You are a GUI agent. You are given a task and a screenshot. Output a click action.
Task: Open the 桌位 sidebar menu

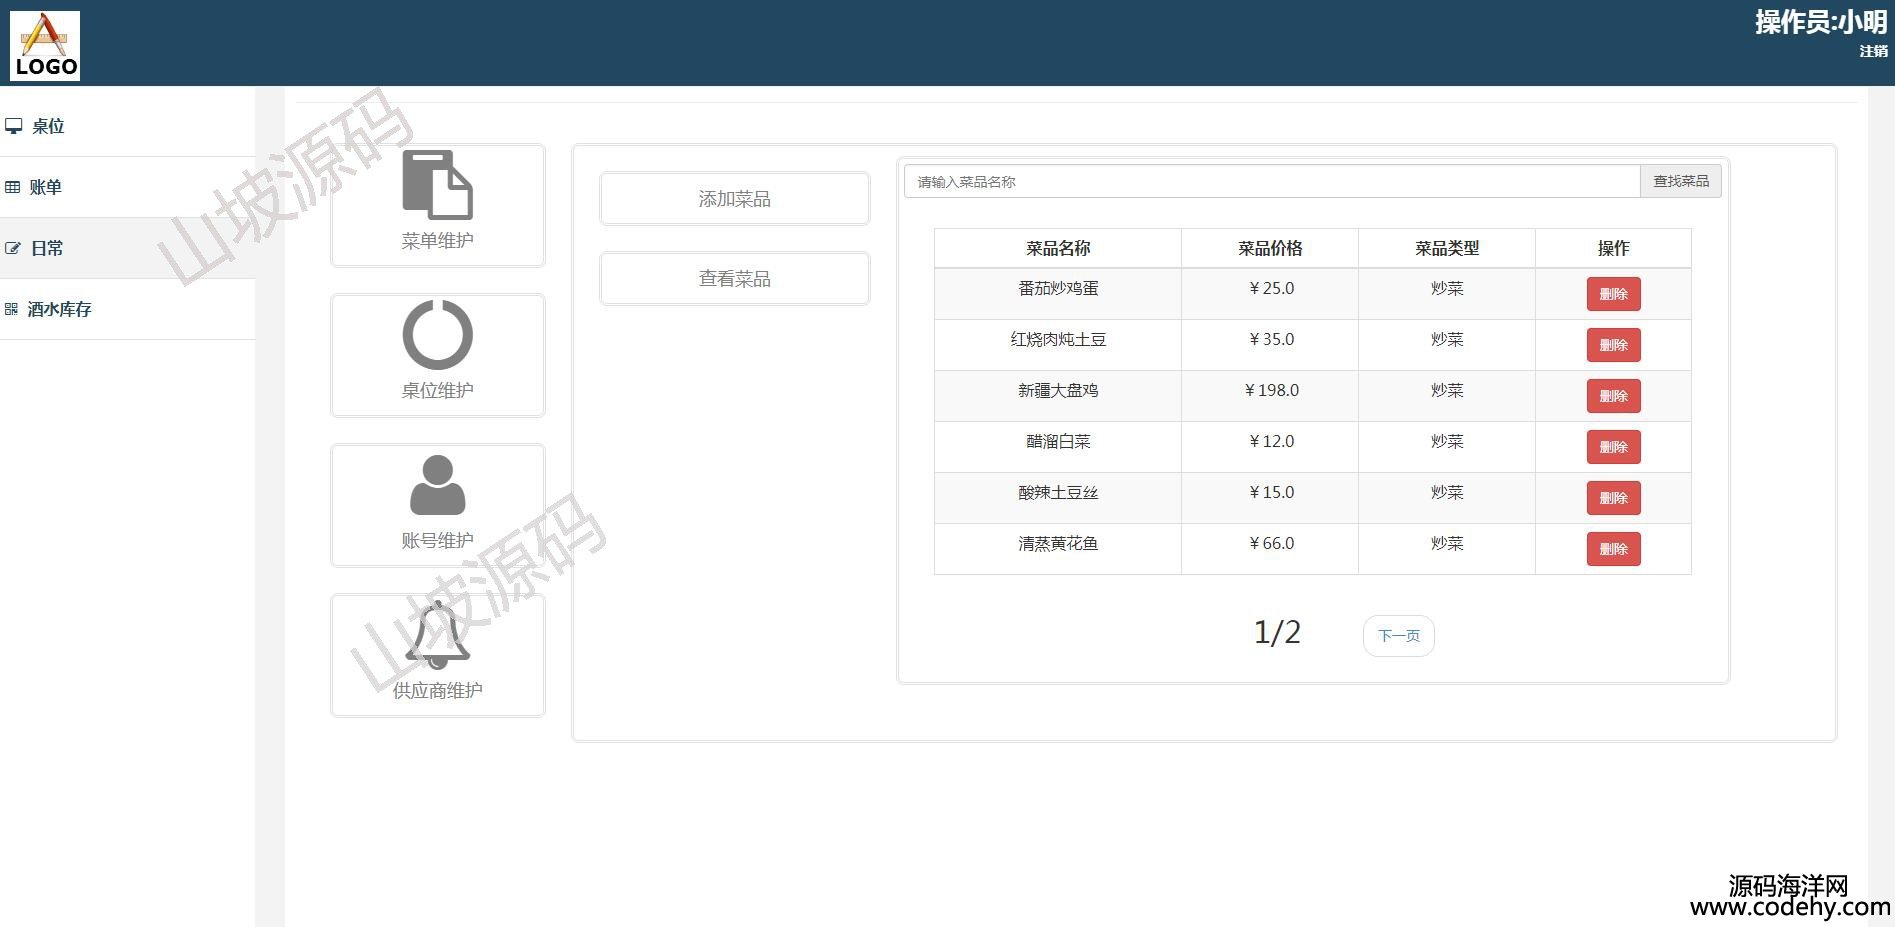click(127, 126)
